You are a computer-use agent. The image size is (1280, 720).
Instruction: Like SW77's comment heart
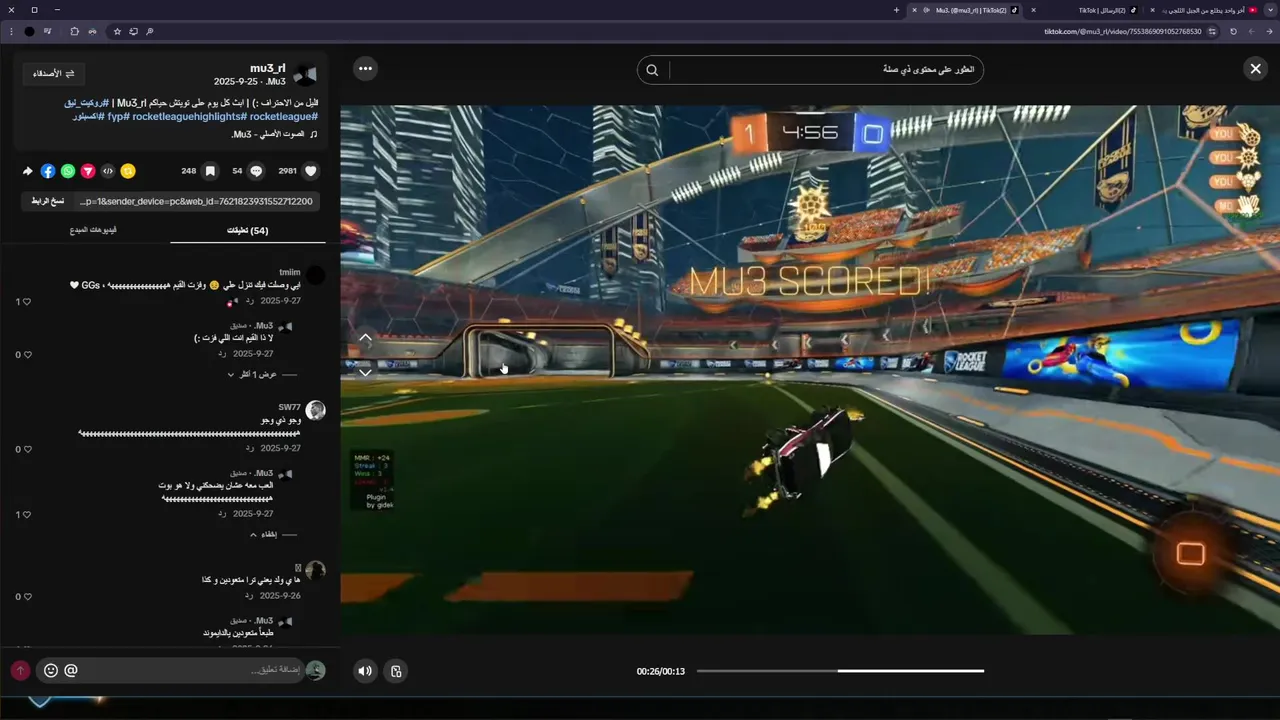[27, 449]
